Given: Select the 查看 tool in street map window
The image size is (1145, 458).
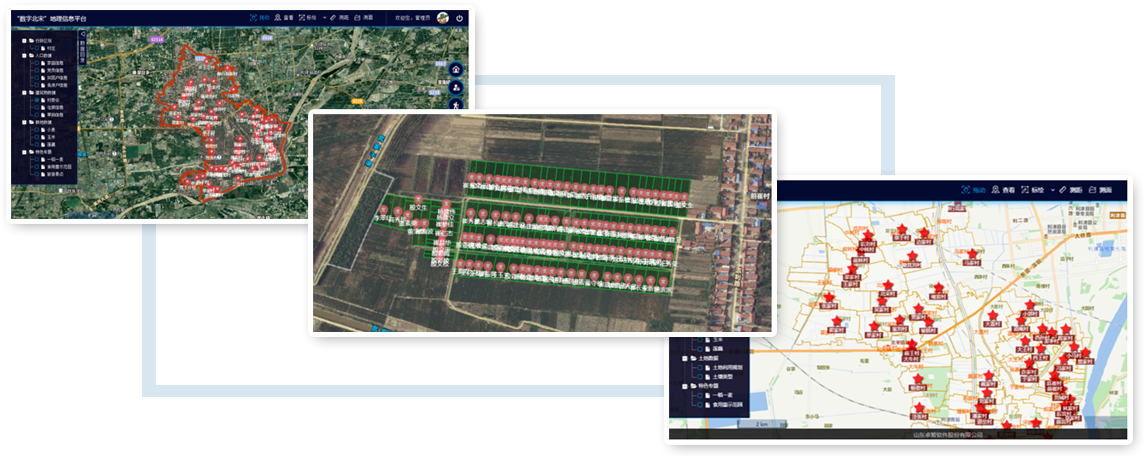Looking at the screenshot, I should coord(1003,190).
